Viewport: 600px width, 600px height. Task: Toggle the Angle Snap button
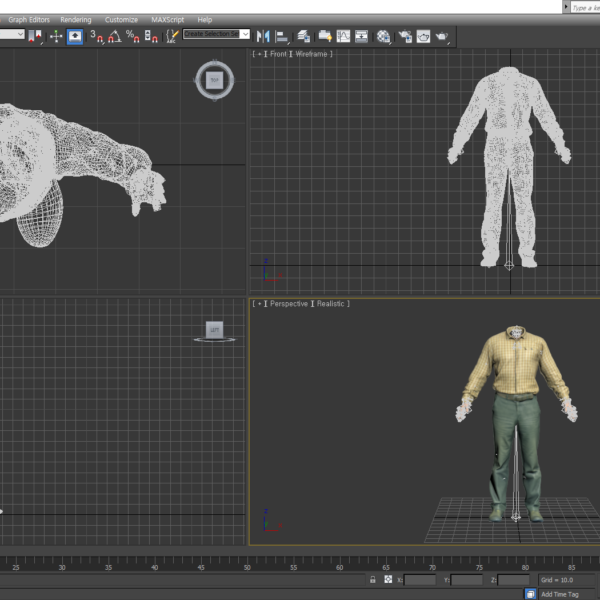pos(113,36)
